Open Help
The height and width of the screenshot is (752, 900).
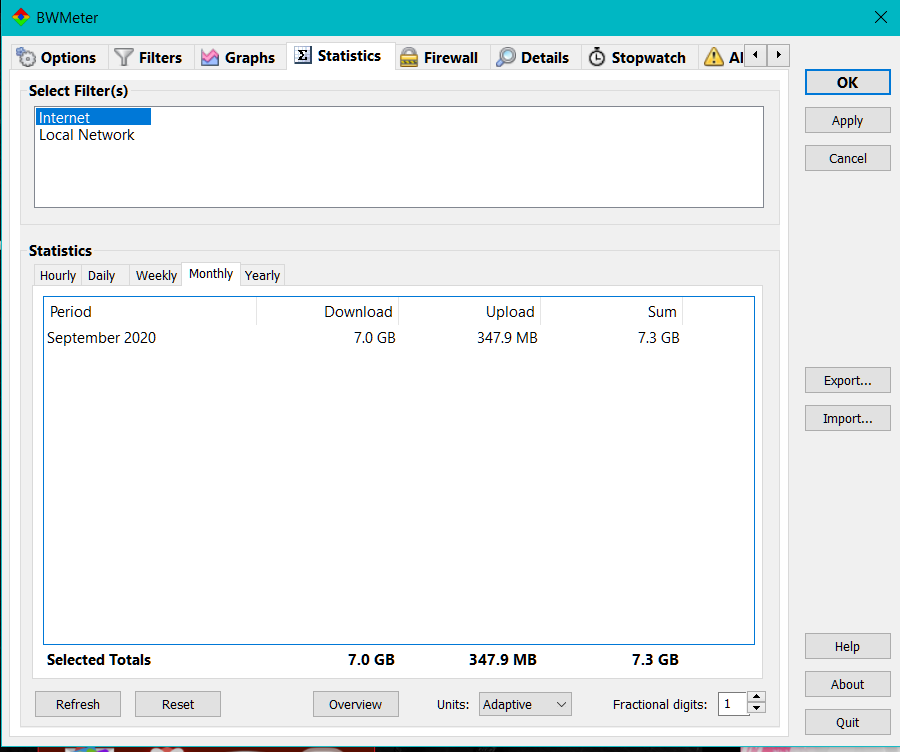click(x=847, y=646)
